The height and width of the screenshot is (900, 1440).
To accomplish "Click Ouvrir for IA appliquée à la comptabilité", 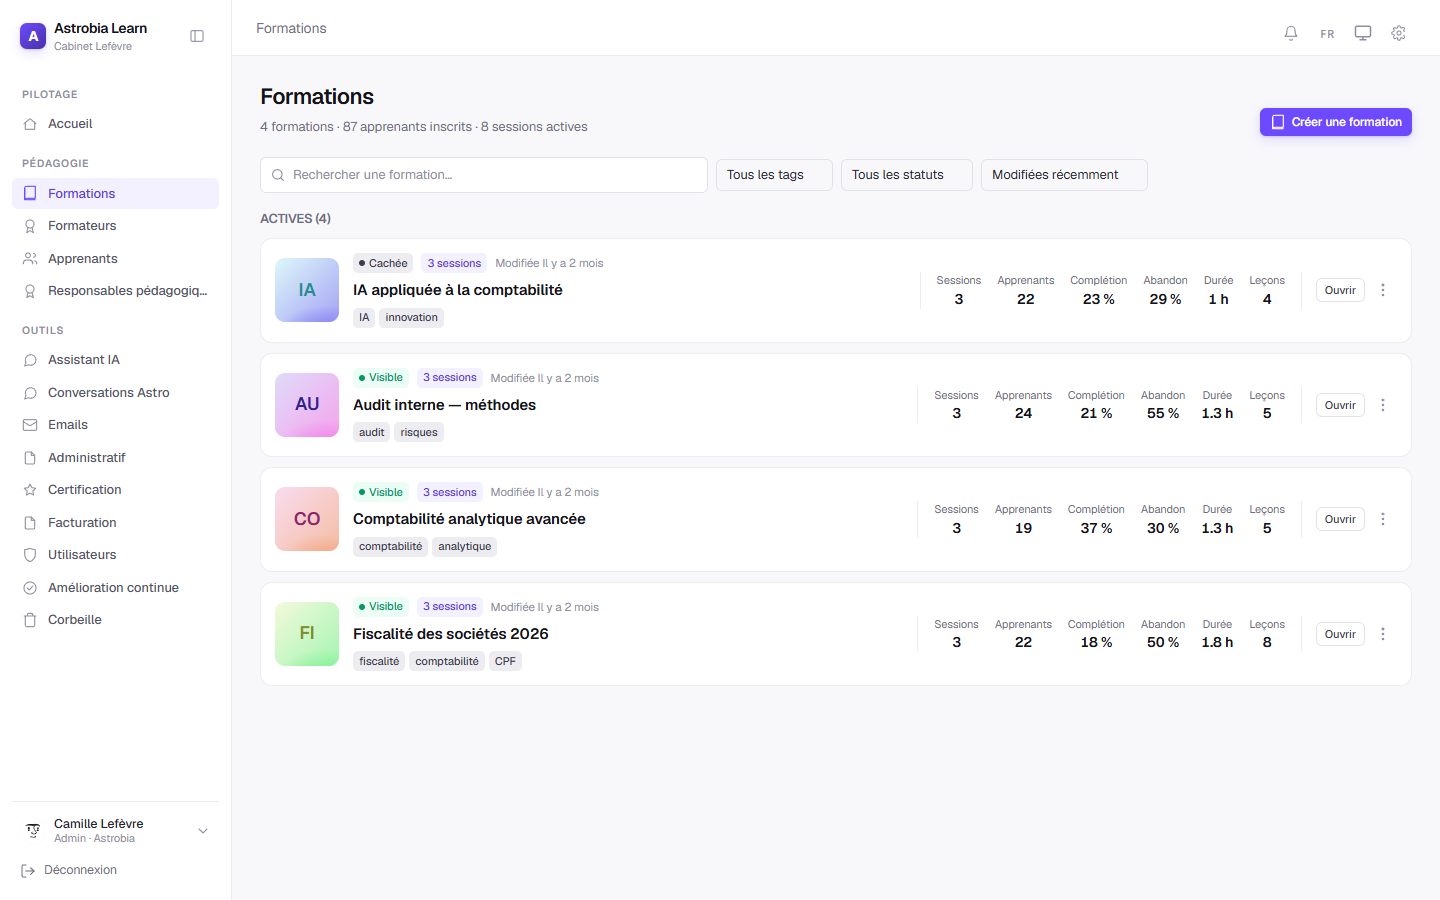I will [x=1340, y=290].
